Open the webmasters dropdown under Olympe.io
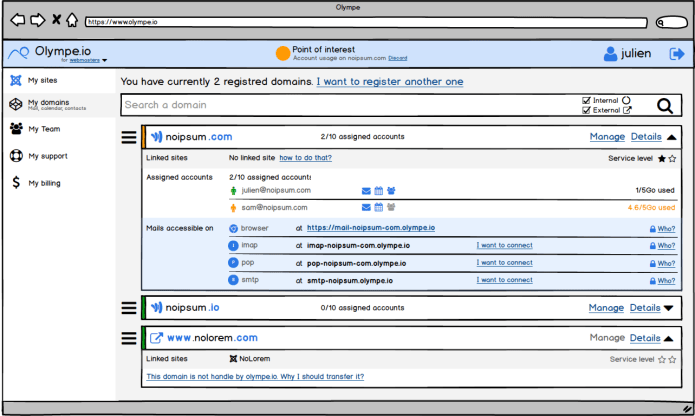Image resolution: width=695 pixels, height=416 pixels. 88,60
